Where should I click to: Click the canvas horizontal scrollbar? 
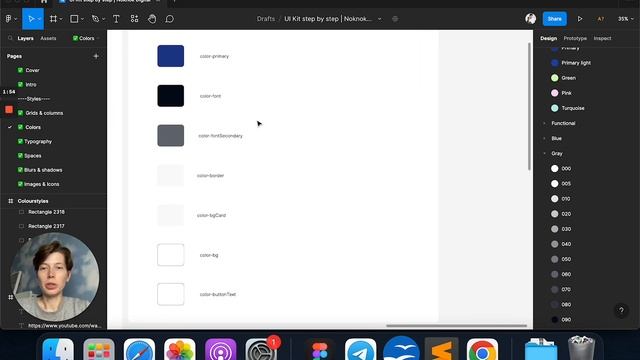456,326
